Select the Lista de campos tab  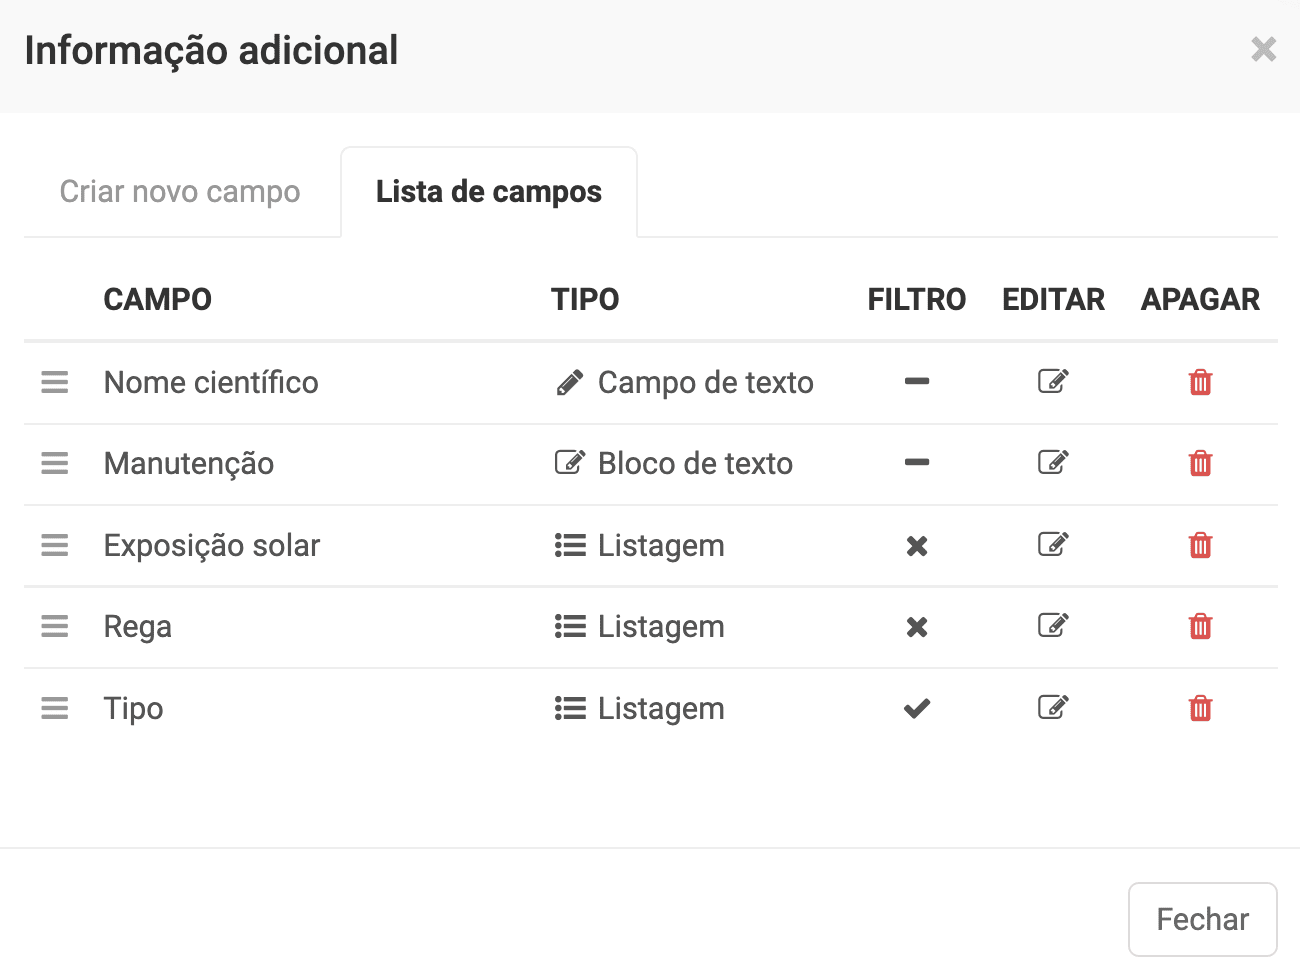[489, 191]
